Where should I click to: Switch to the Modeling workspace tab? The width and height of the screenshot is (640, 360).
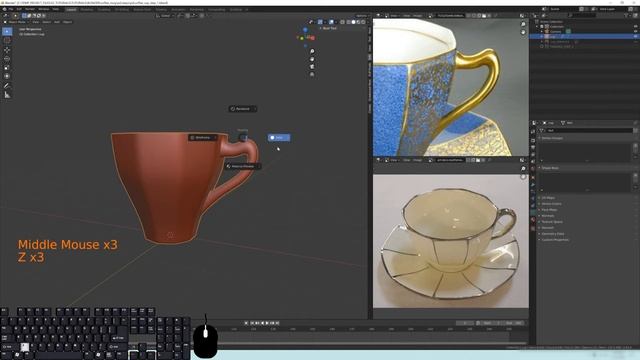pos(87,9)
